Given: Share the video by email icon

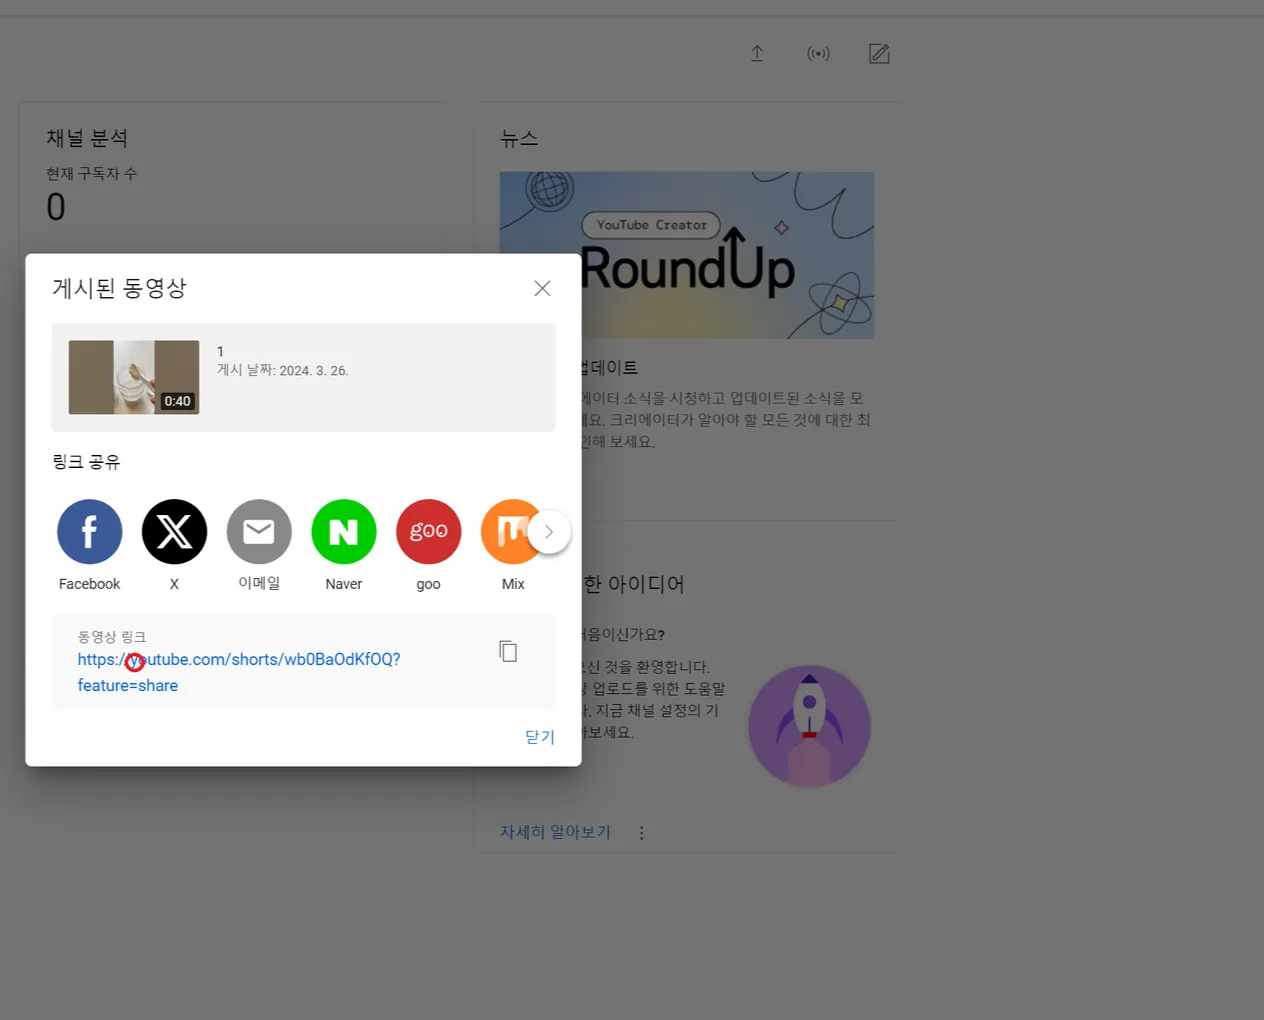Looking at the screenshot, I should 259,531.
